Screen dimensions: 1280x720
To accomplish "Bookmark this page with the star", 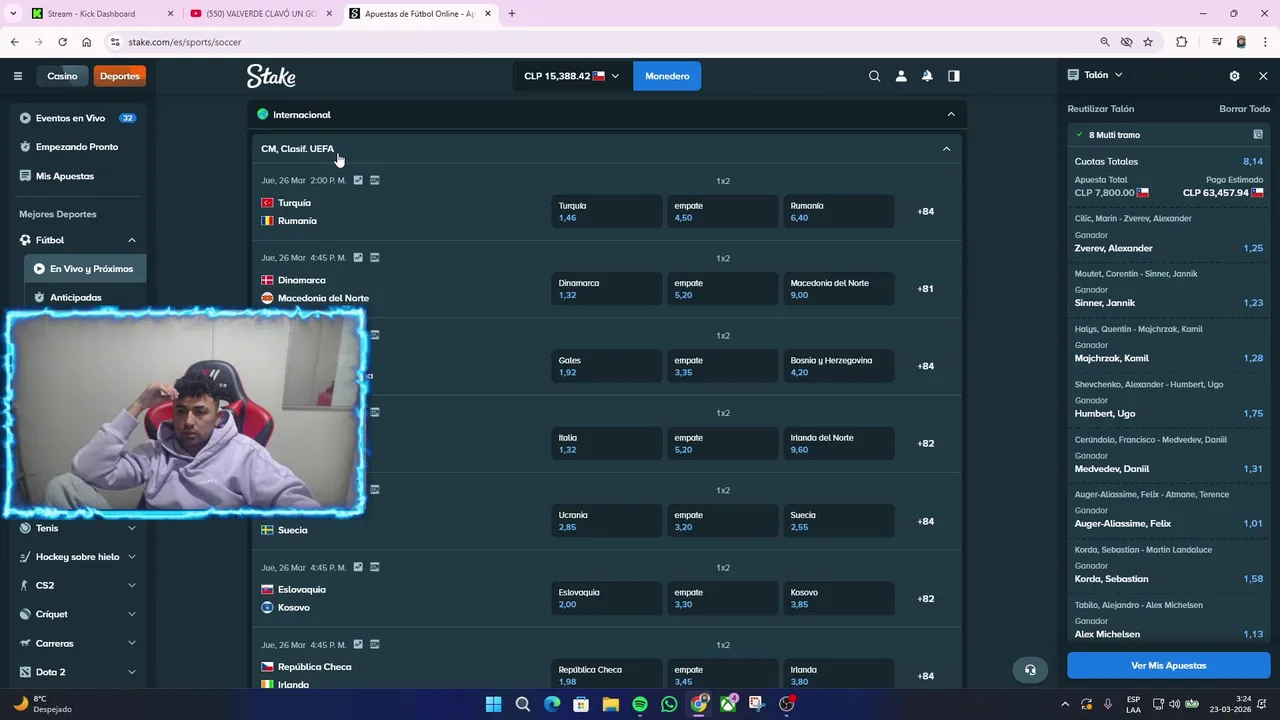I will [x=1148, y=42].
